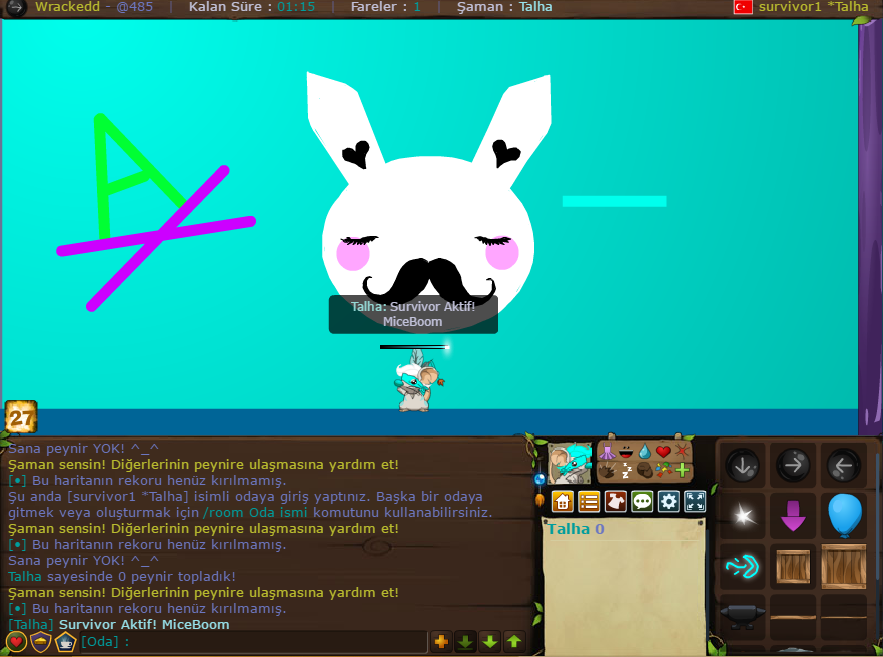Open more emotes with green plus
The width and height of the screenshot is (883, 657).
point(683,470)
